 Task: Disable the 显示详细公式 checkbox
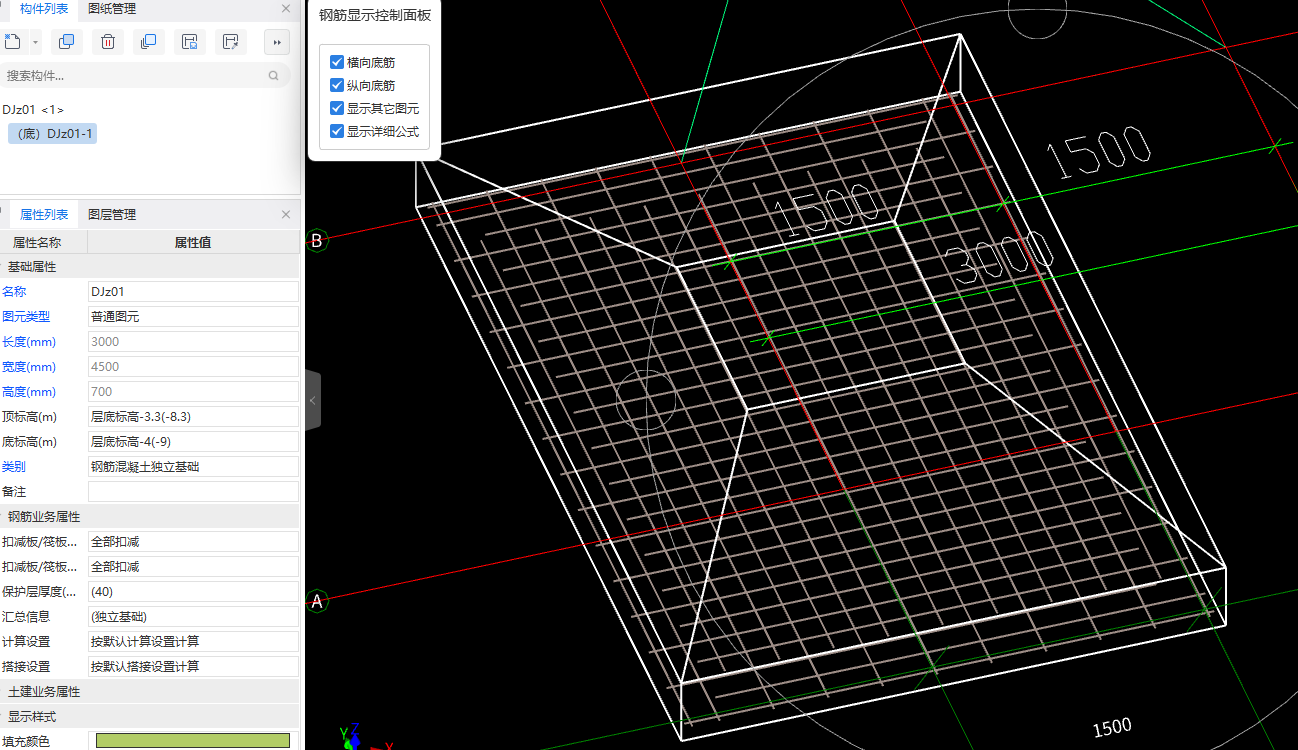coord(337,131)
